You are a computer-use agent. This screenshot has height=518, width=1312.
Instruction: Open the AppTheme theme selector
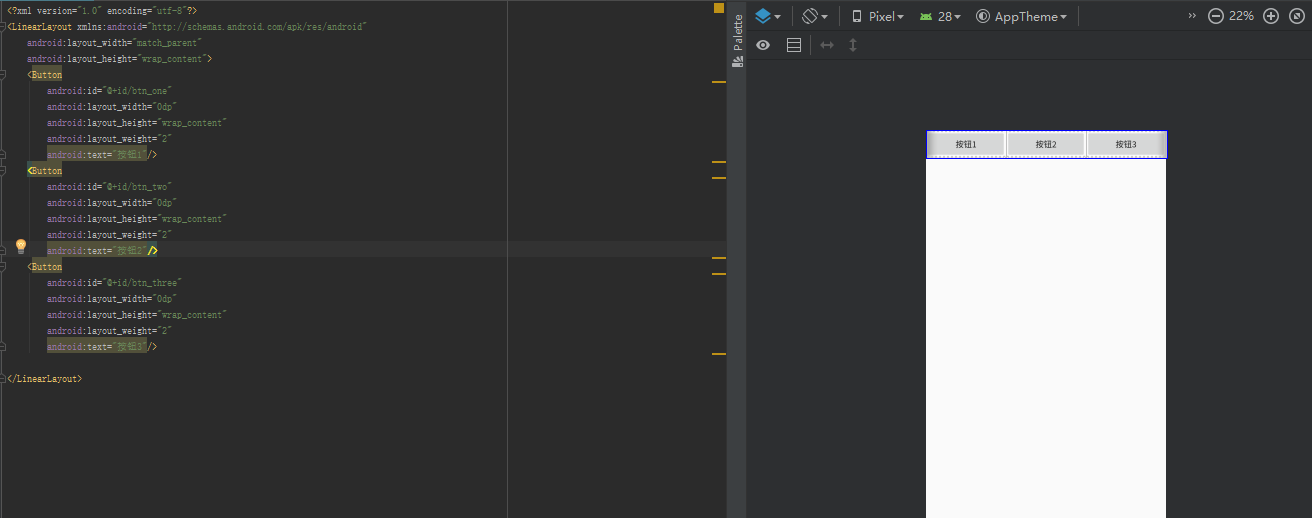(x=1022, y=16)
